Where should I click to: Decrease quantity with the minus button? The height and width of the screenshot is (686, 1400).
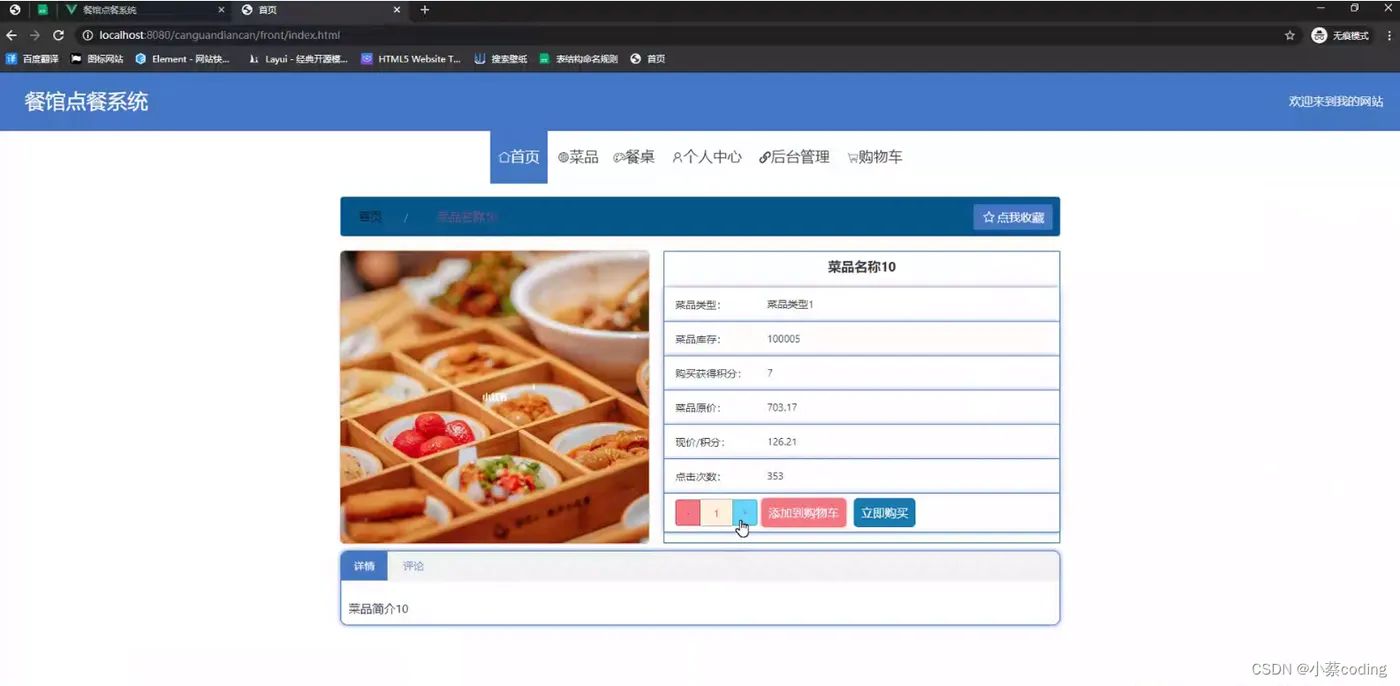pos(688,513)
